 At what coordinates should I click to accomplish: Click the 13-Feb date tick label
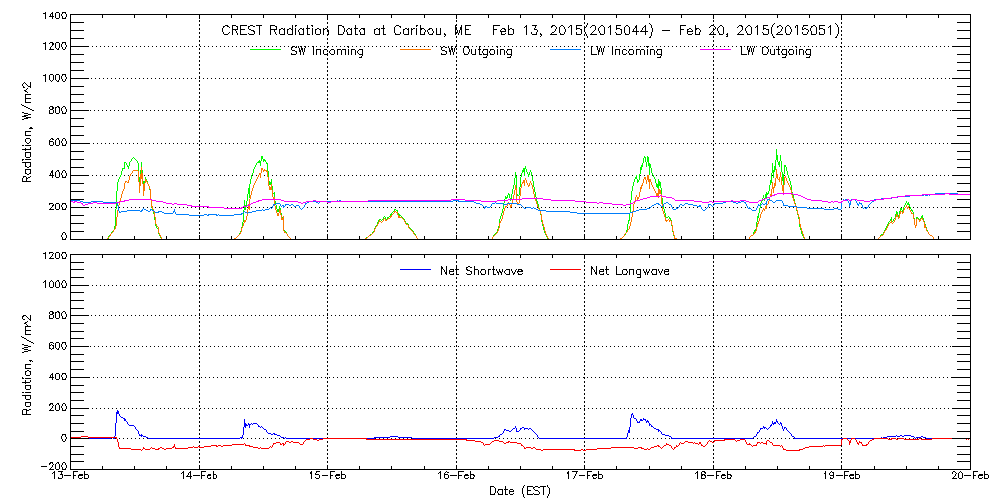tap(72, 477)
